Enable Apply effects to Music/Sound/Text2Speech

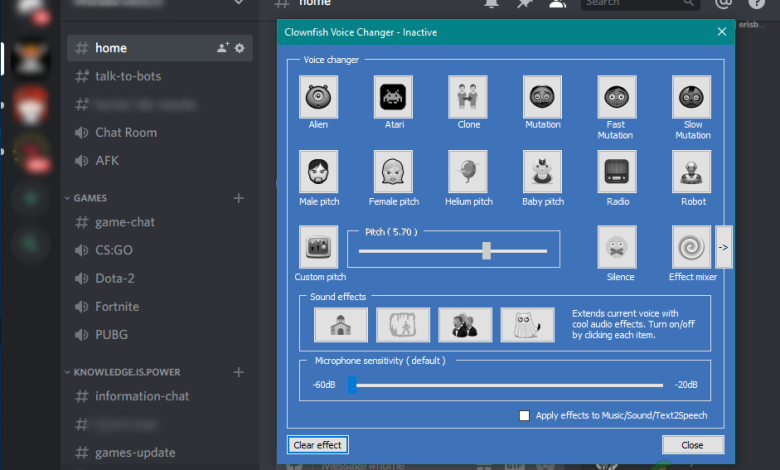click(x=524, y=415)
